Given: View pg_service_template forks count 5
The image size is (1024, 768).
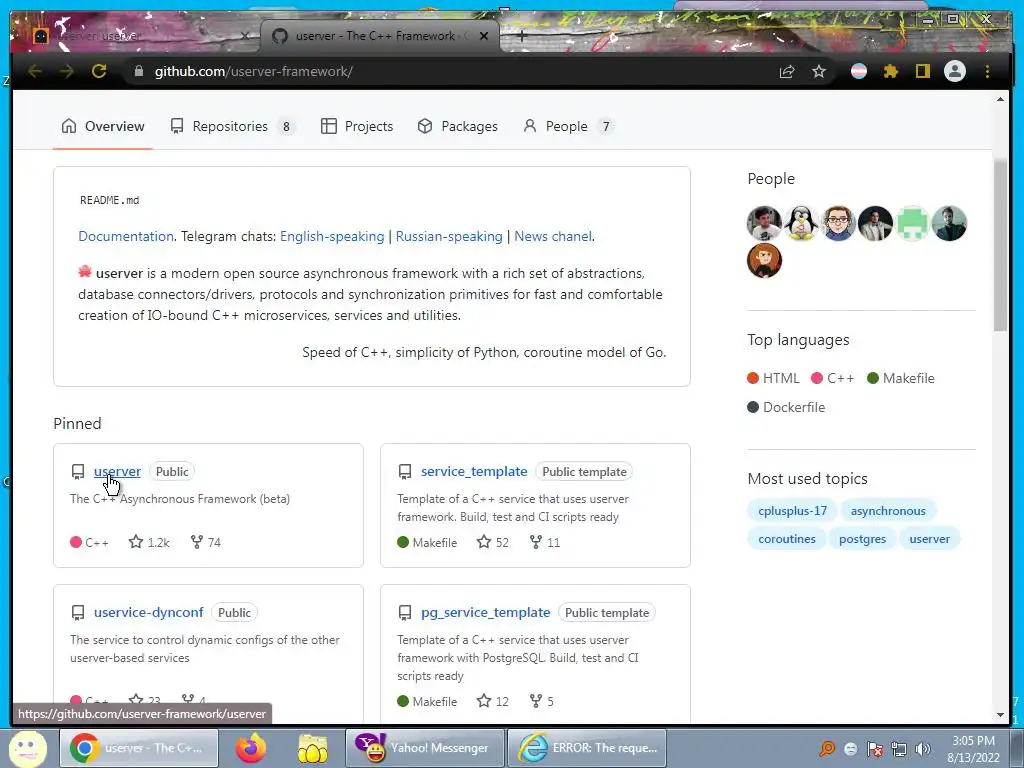Looking at the screenshot, I should point(542,701).
